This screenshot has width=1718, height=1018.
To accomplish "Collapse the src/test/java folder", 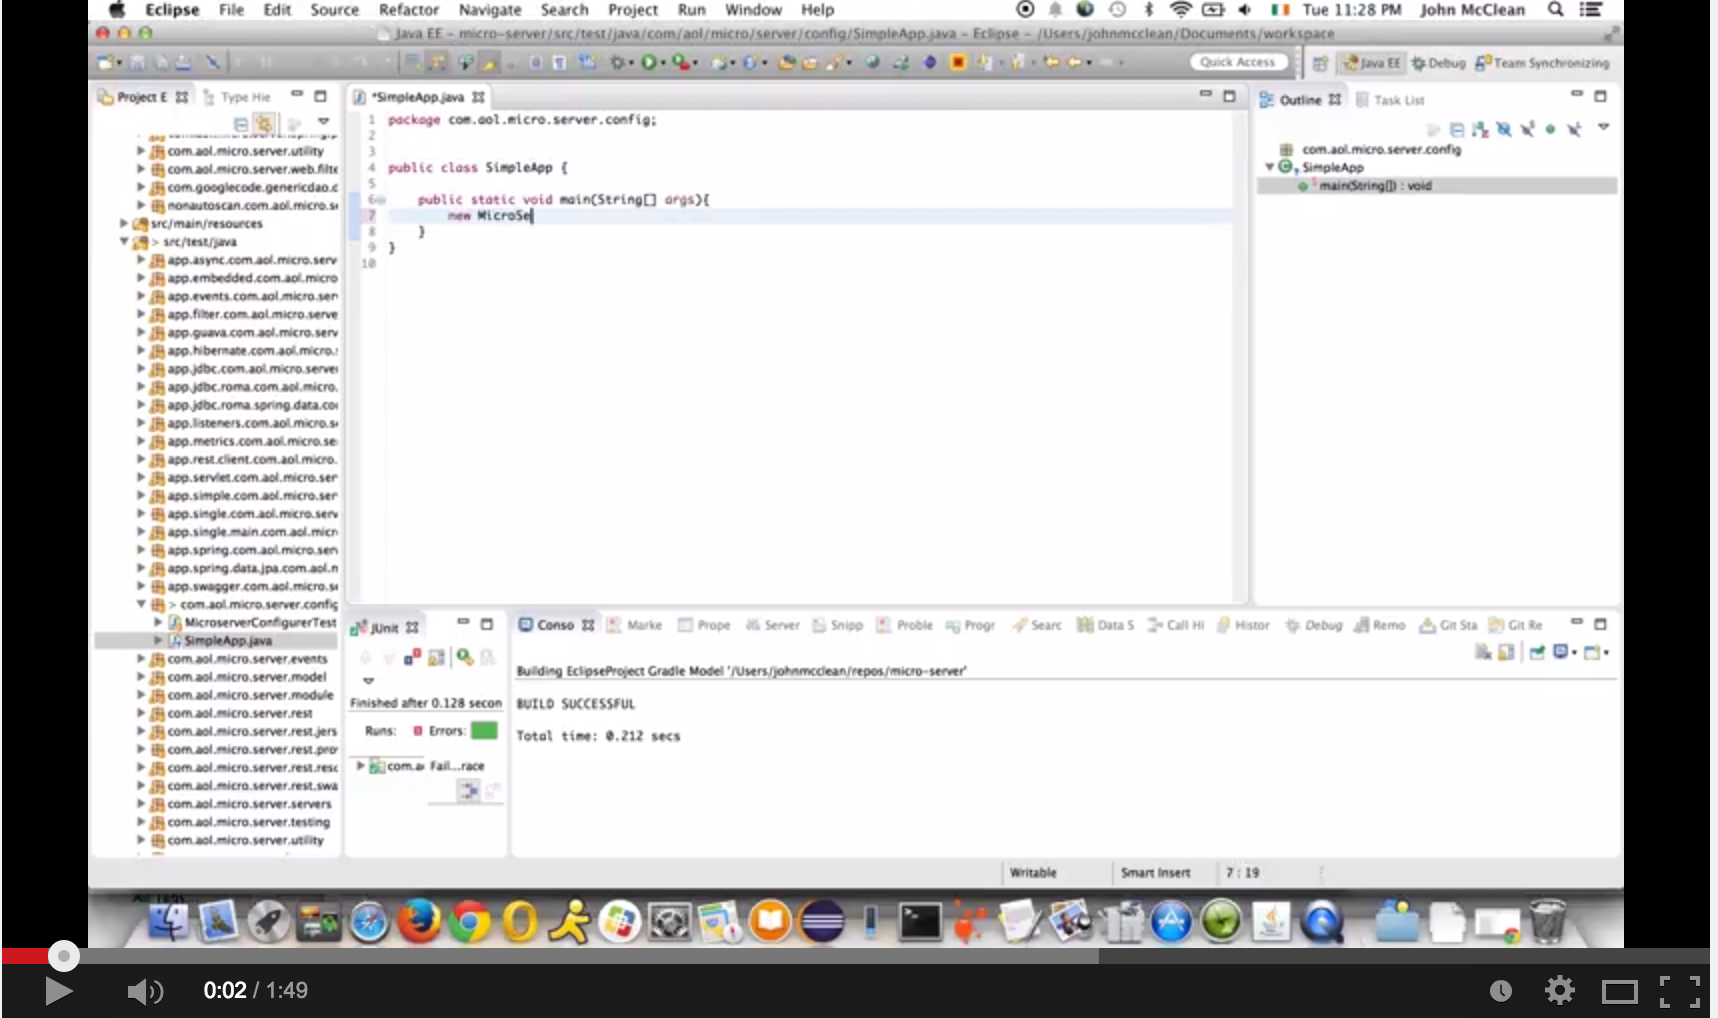I will point(125,242).
